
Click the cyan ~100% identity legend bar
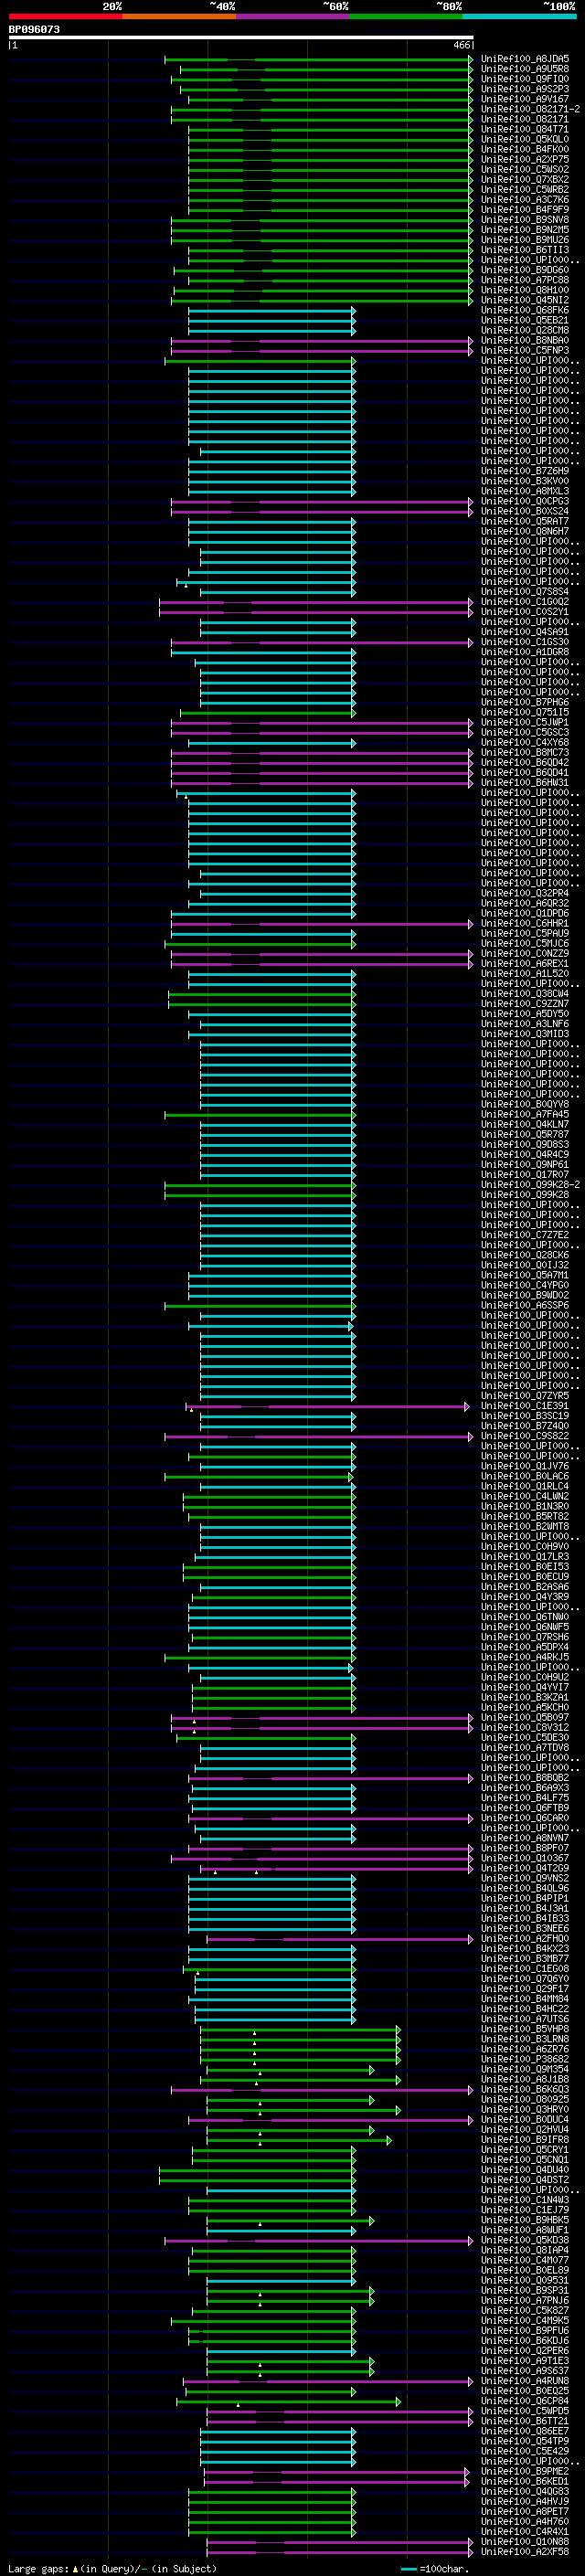click(x=520, y=16)
